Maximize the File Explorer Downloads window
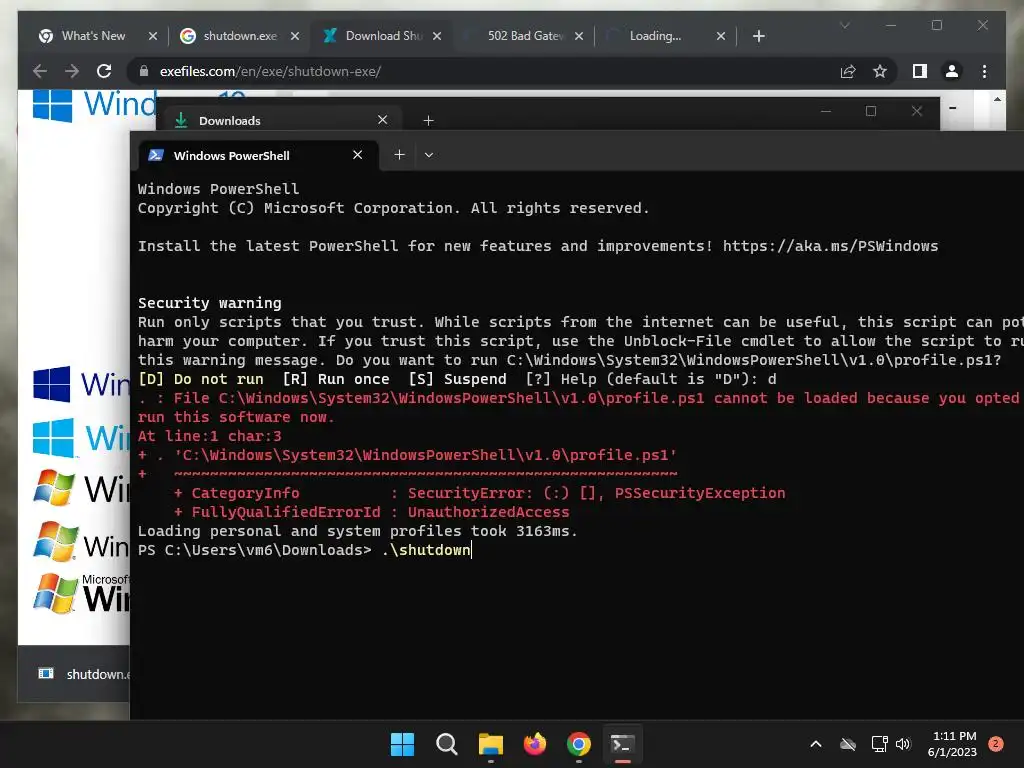The width and height of the screenshot is (1024, 768). click(x=871, y=111)
